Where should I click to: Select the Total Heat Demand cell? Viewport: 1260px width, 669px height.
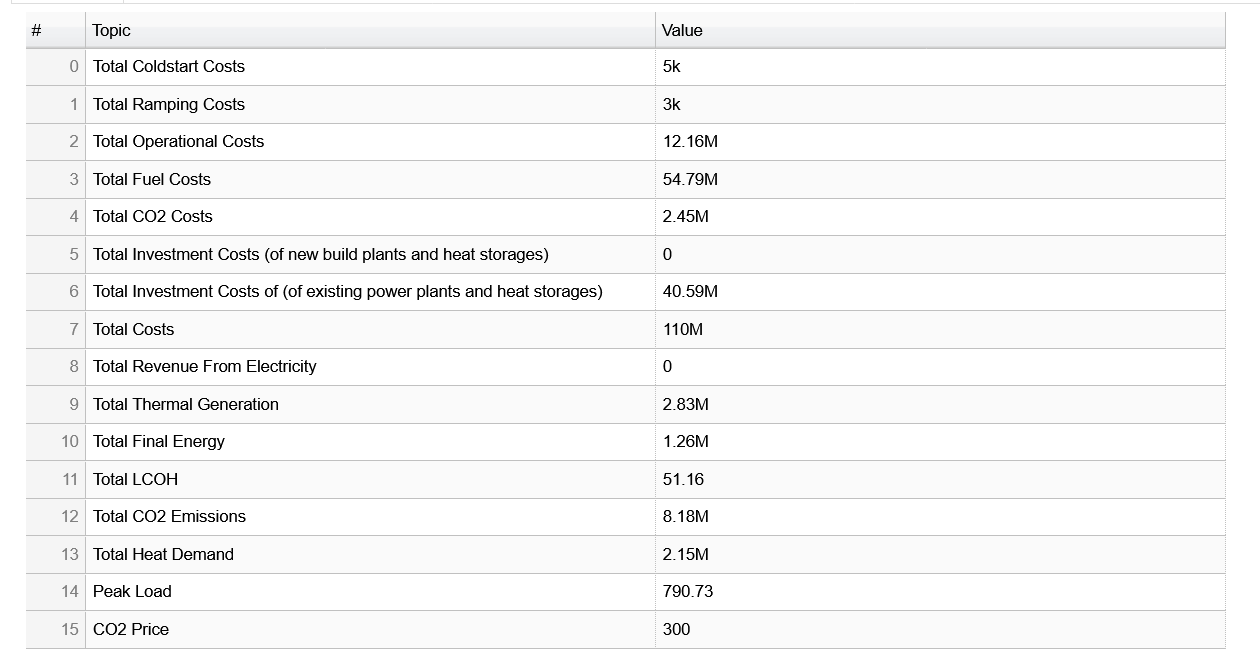370,554
